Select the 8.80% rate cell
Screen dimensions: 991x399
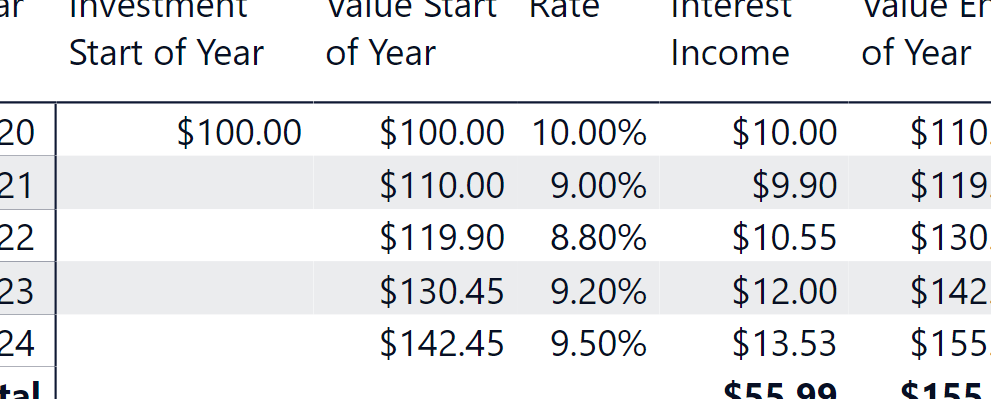click(588, 235)
